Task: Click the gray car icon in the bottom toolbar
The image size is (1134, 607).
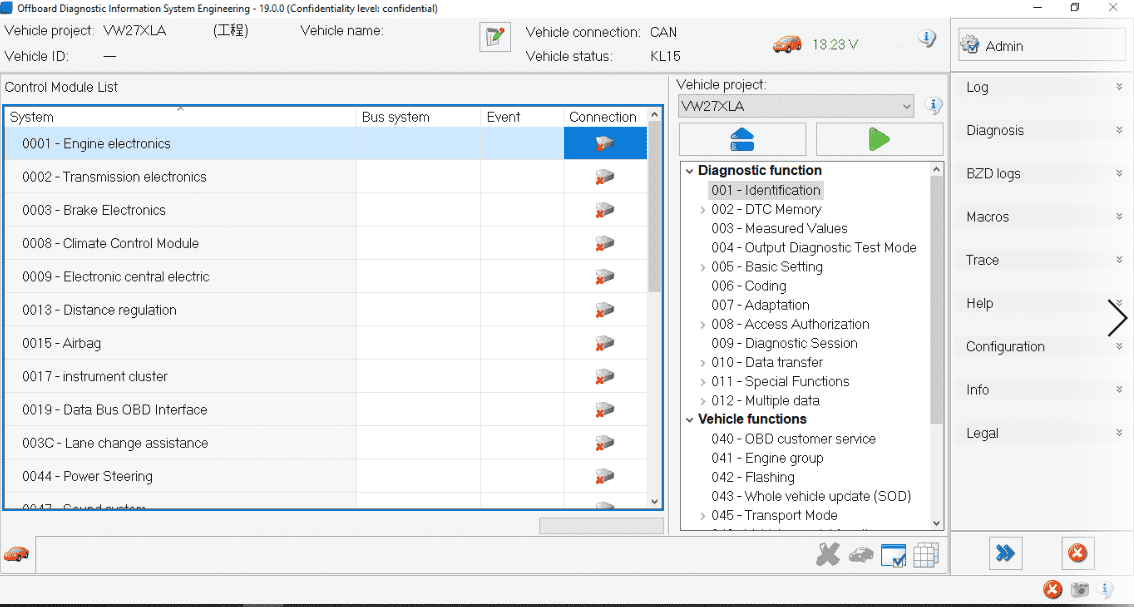Action: [861, 554]
